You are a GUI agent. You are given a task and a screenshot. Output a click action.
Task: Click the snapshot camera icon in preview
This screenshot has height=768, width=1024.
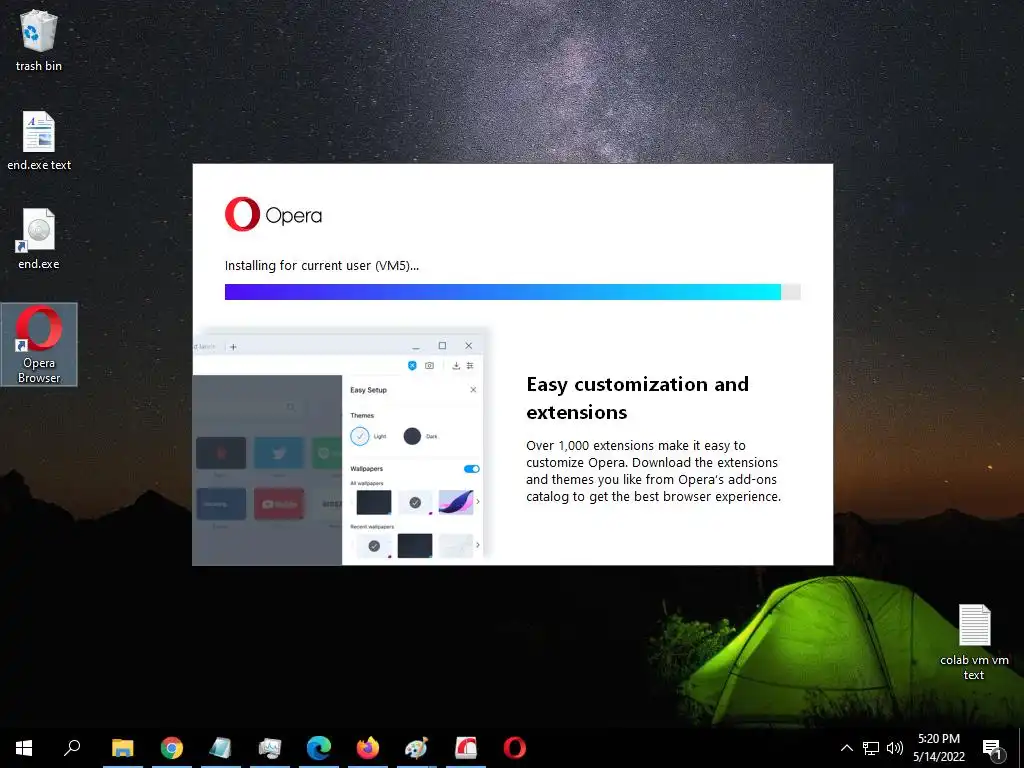click(429, 366)
